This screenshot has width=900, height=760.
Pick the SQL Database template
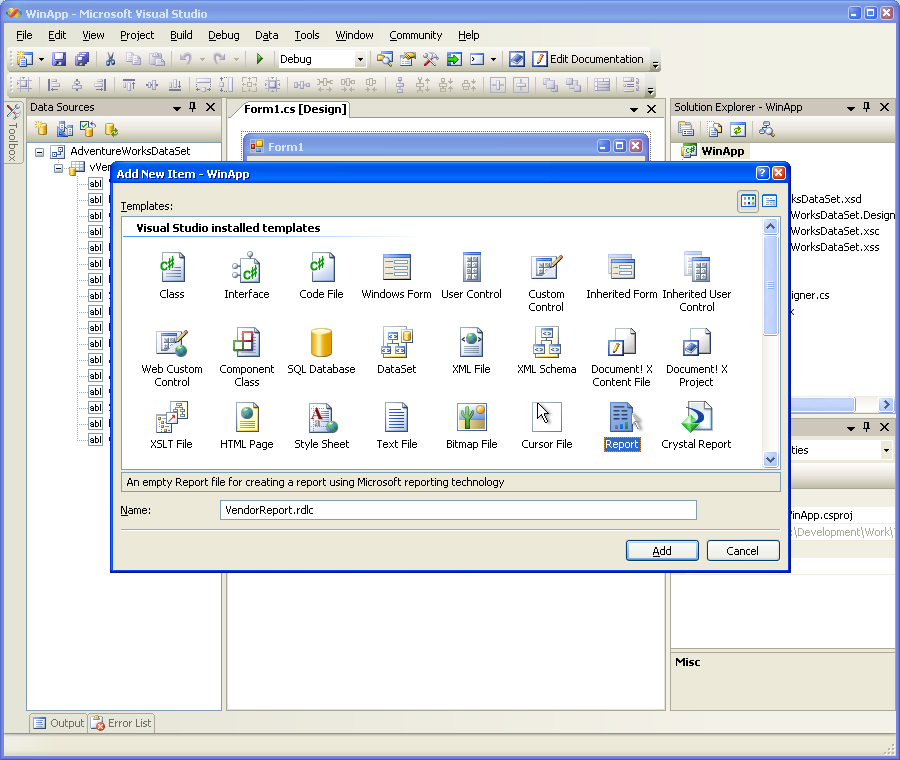(x=321, y=343)
